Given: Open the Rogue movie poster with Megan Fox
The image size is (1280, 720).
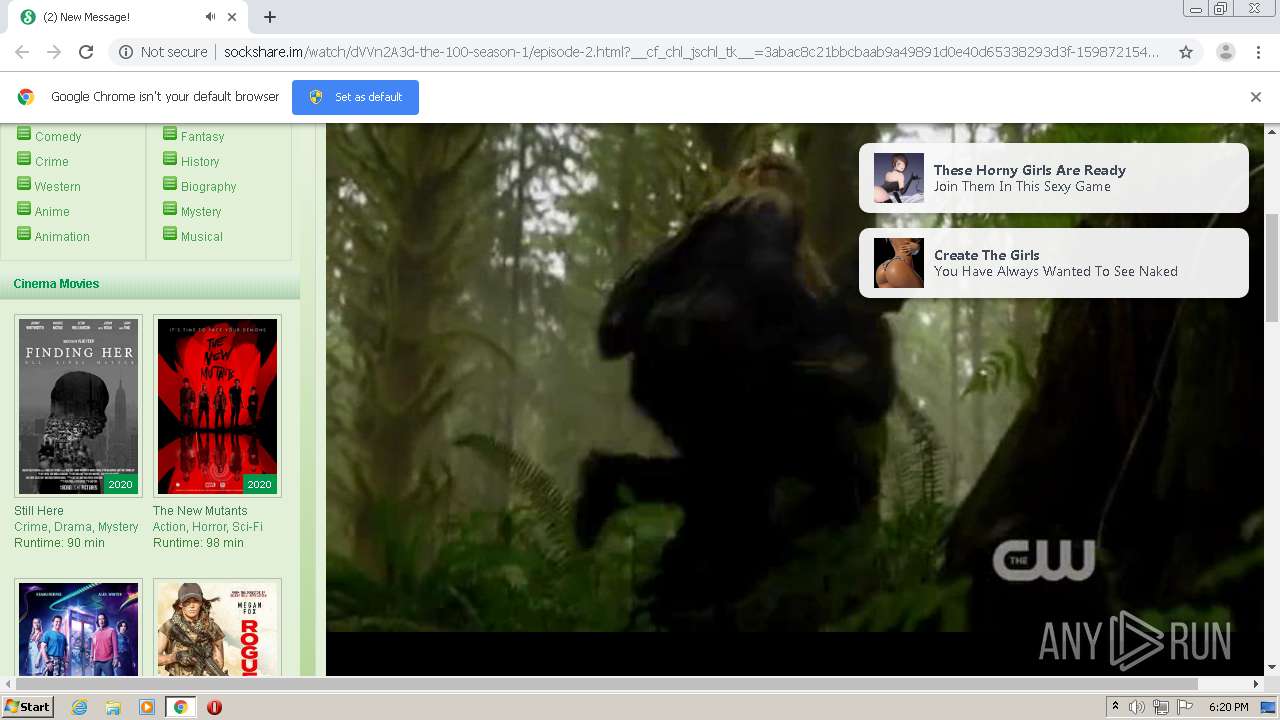Looking at the screenshot, I should pos(218,628).
